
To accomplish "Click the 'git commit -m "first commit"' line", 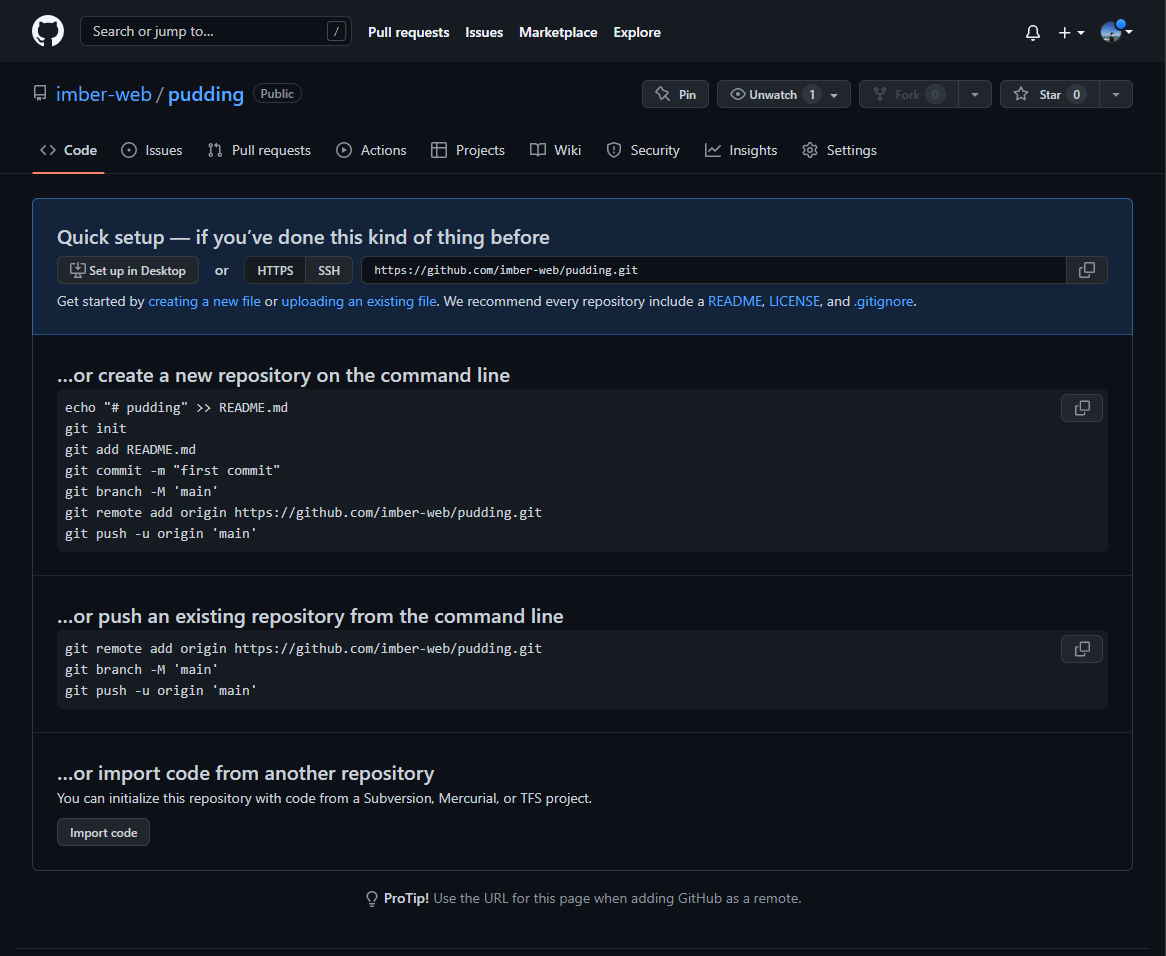I will click(173, 471).
